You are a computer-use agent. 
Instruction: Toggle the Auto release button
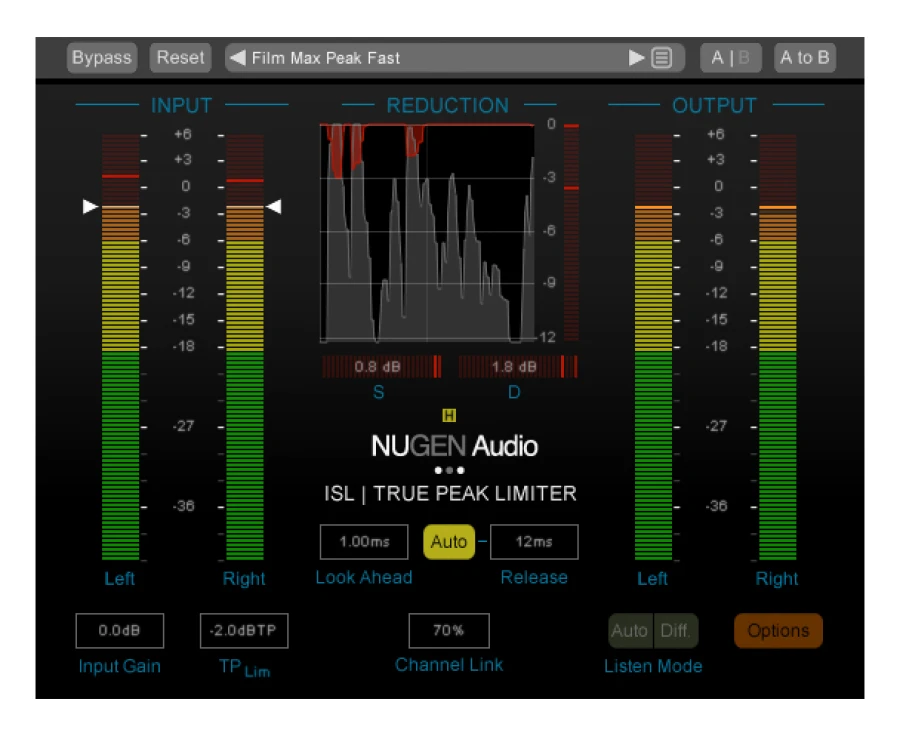[449, 541]
